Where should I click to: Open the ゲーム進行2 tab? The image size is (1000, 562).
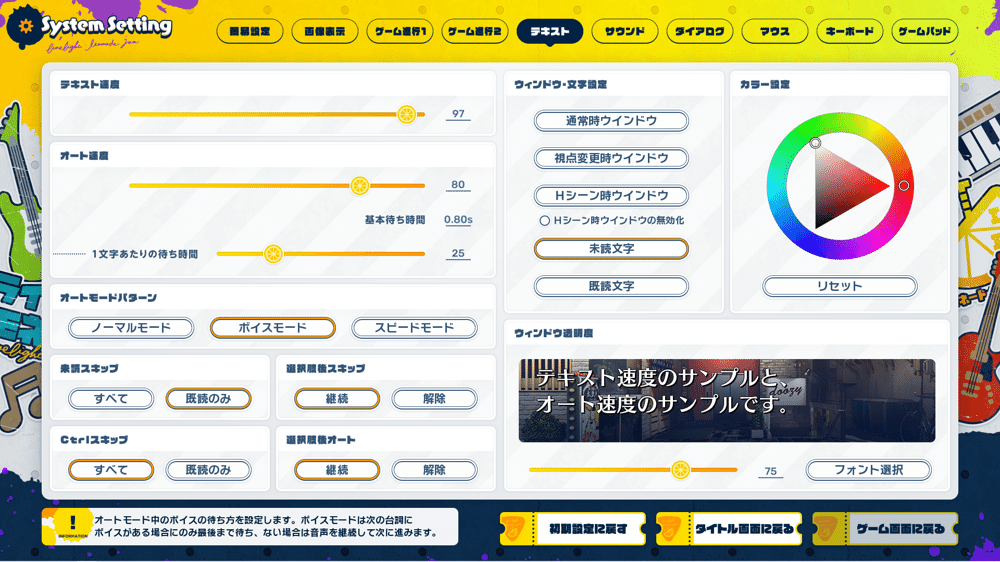[x=474, y=31]
